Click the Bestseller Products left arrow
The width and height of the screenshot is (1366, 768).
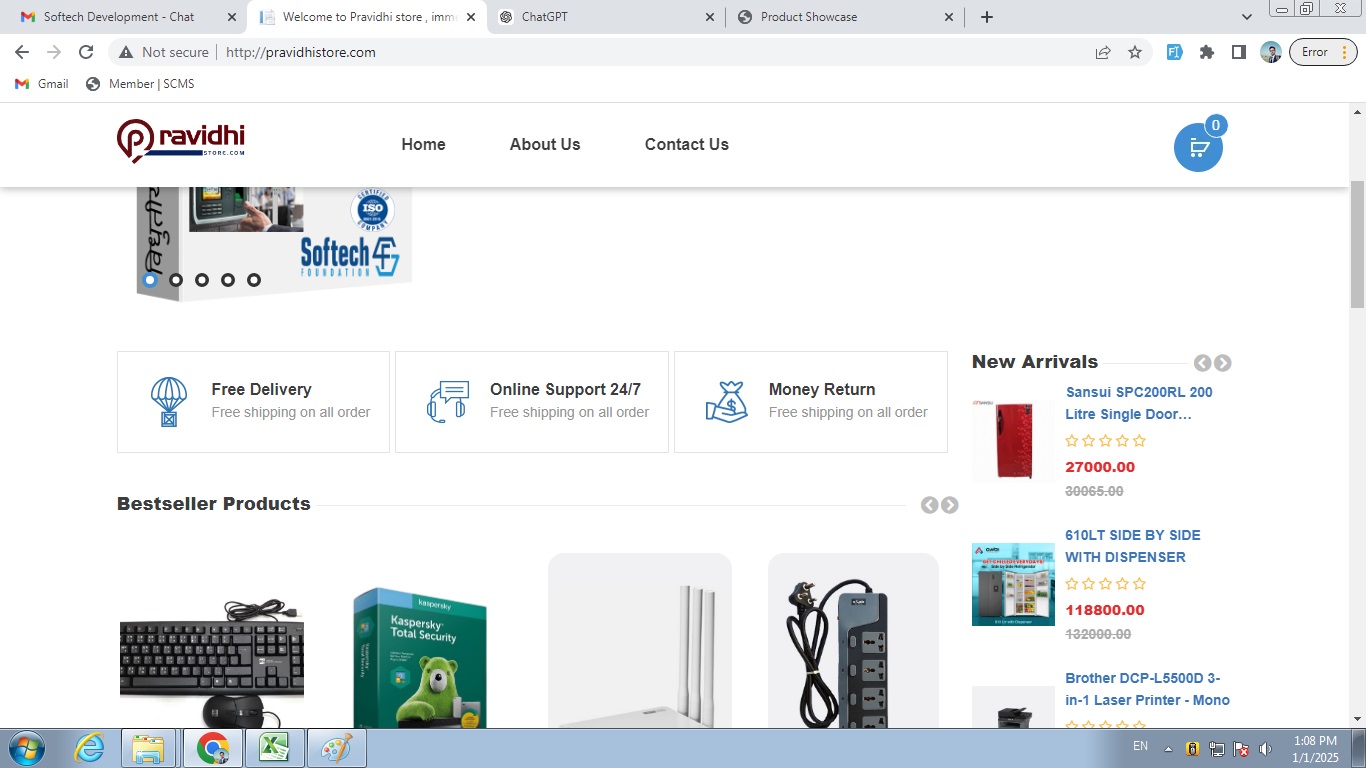tap(929, 505)
